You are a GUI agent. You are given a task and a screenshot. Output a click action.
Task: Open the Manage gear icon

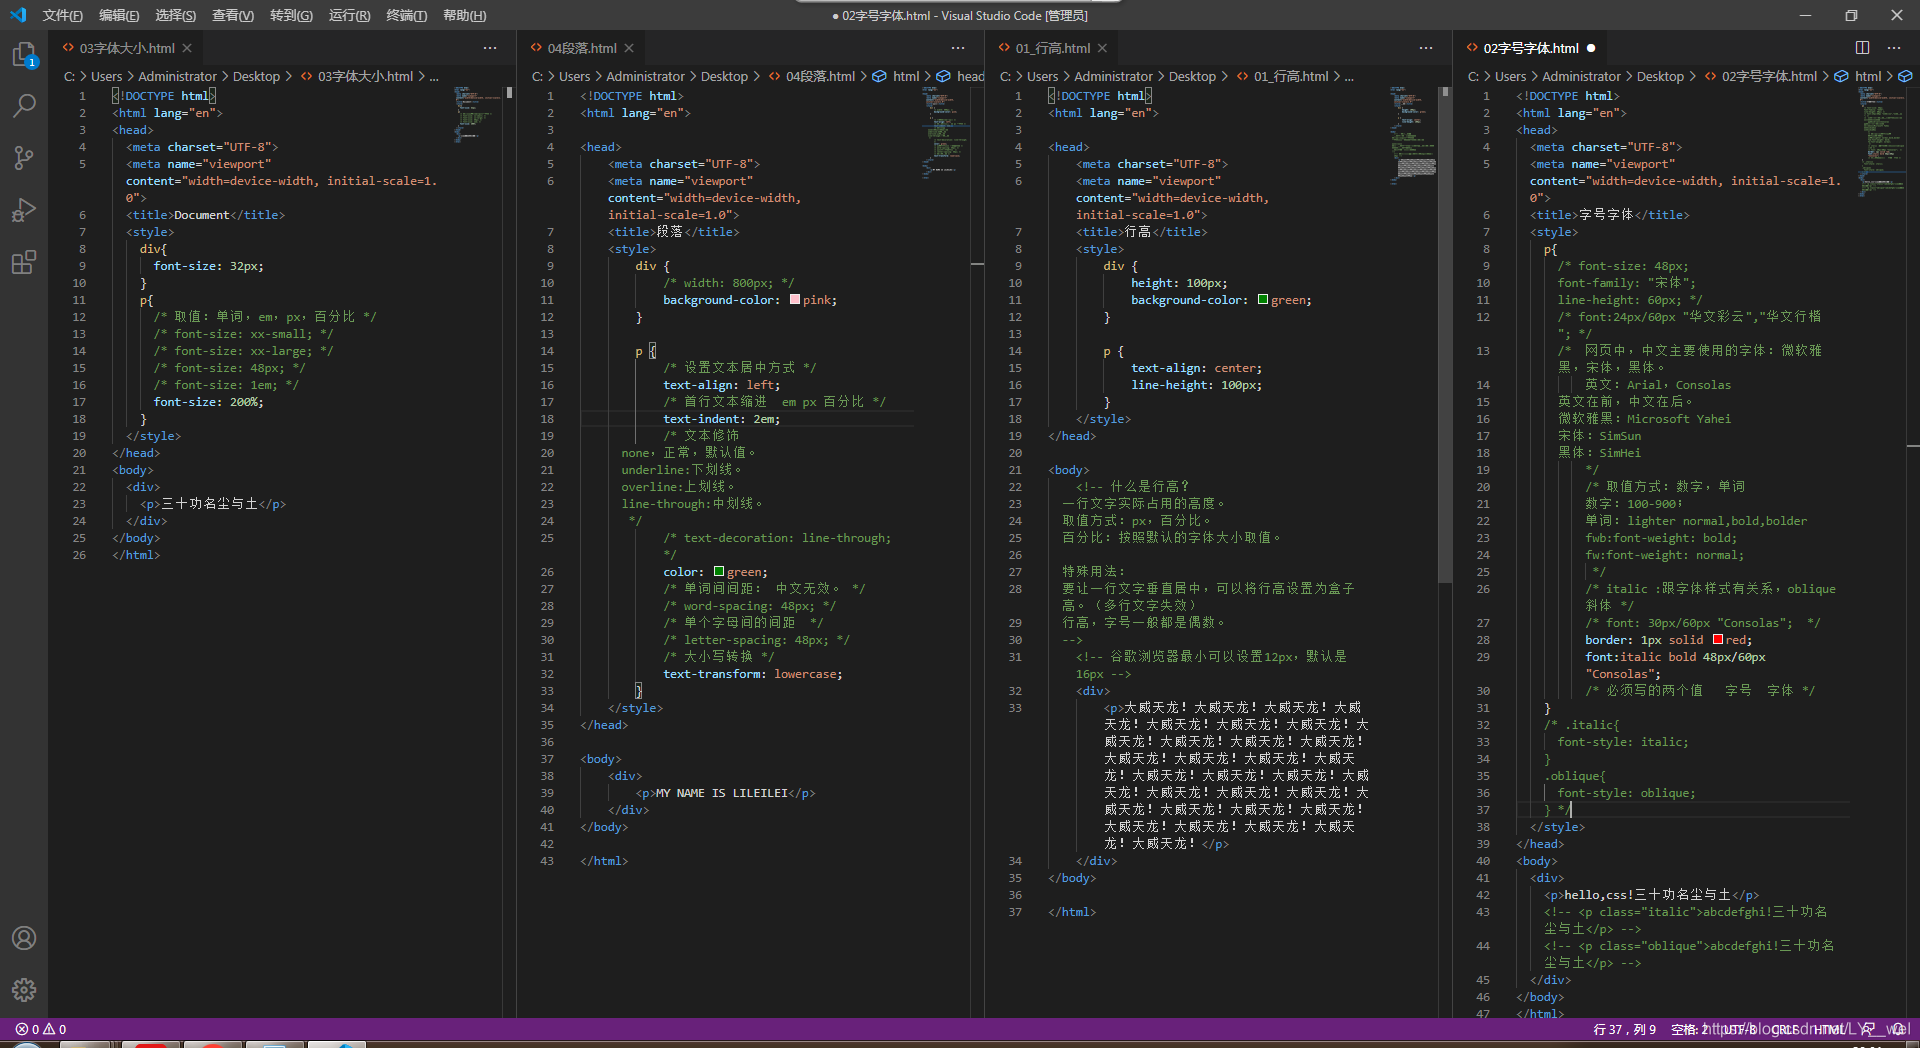(24, 990)
